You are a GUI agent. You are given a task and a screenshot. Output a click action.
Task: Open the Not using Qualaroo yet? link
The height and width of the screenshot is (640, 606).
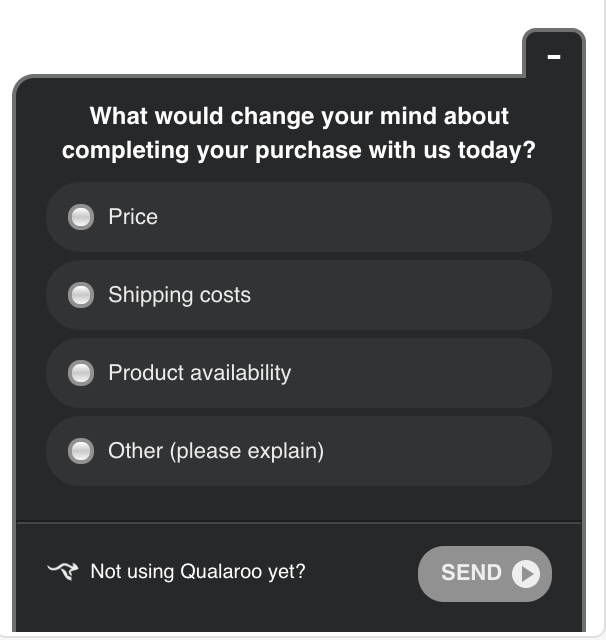198,571
